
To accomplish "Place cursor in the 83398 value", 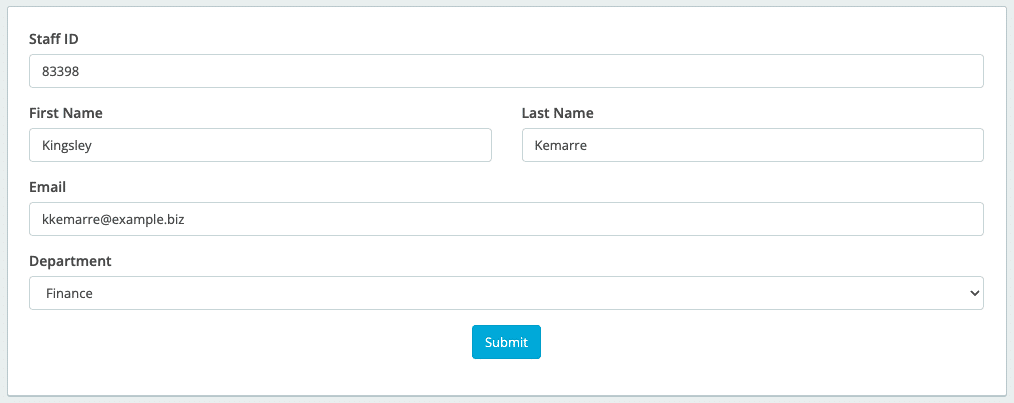I will [x=60, y=72].
